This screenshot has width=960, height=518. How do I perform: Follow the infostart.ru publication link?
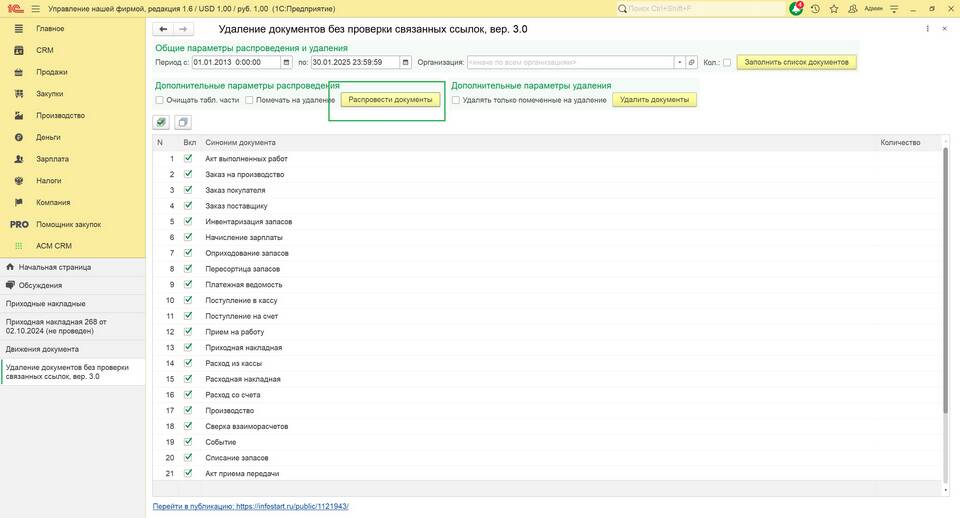[x=250, y=506]
